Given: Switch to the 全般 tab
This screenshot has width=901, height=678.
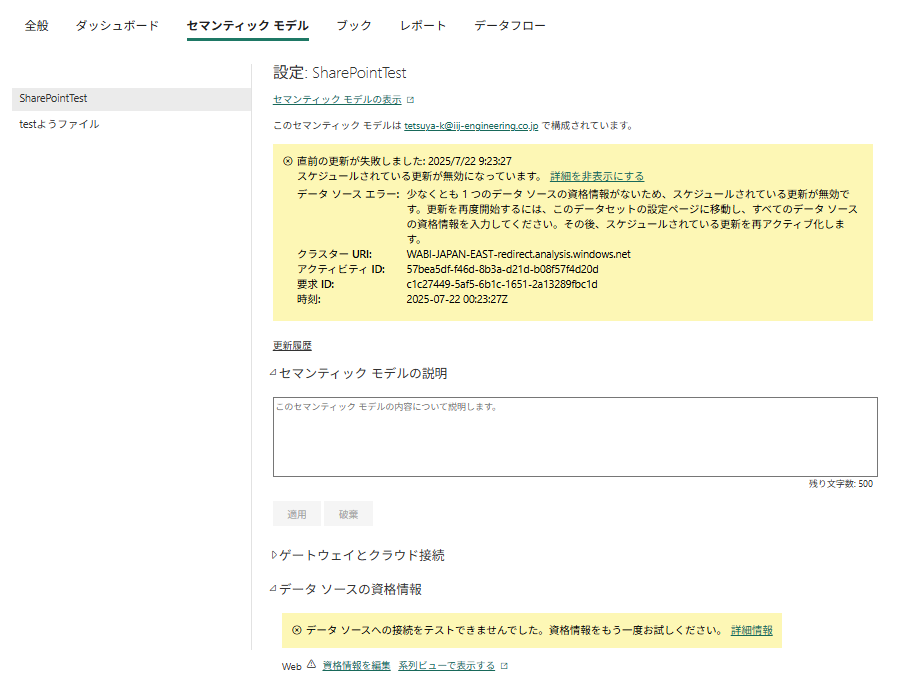Looking at the screenshot, I should (x=37, y=26).
